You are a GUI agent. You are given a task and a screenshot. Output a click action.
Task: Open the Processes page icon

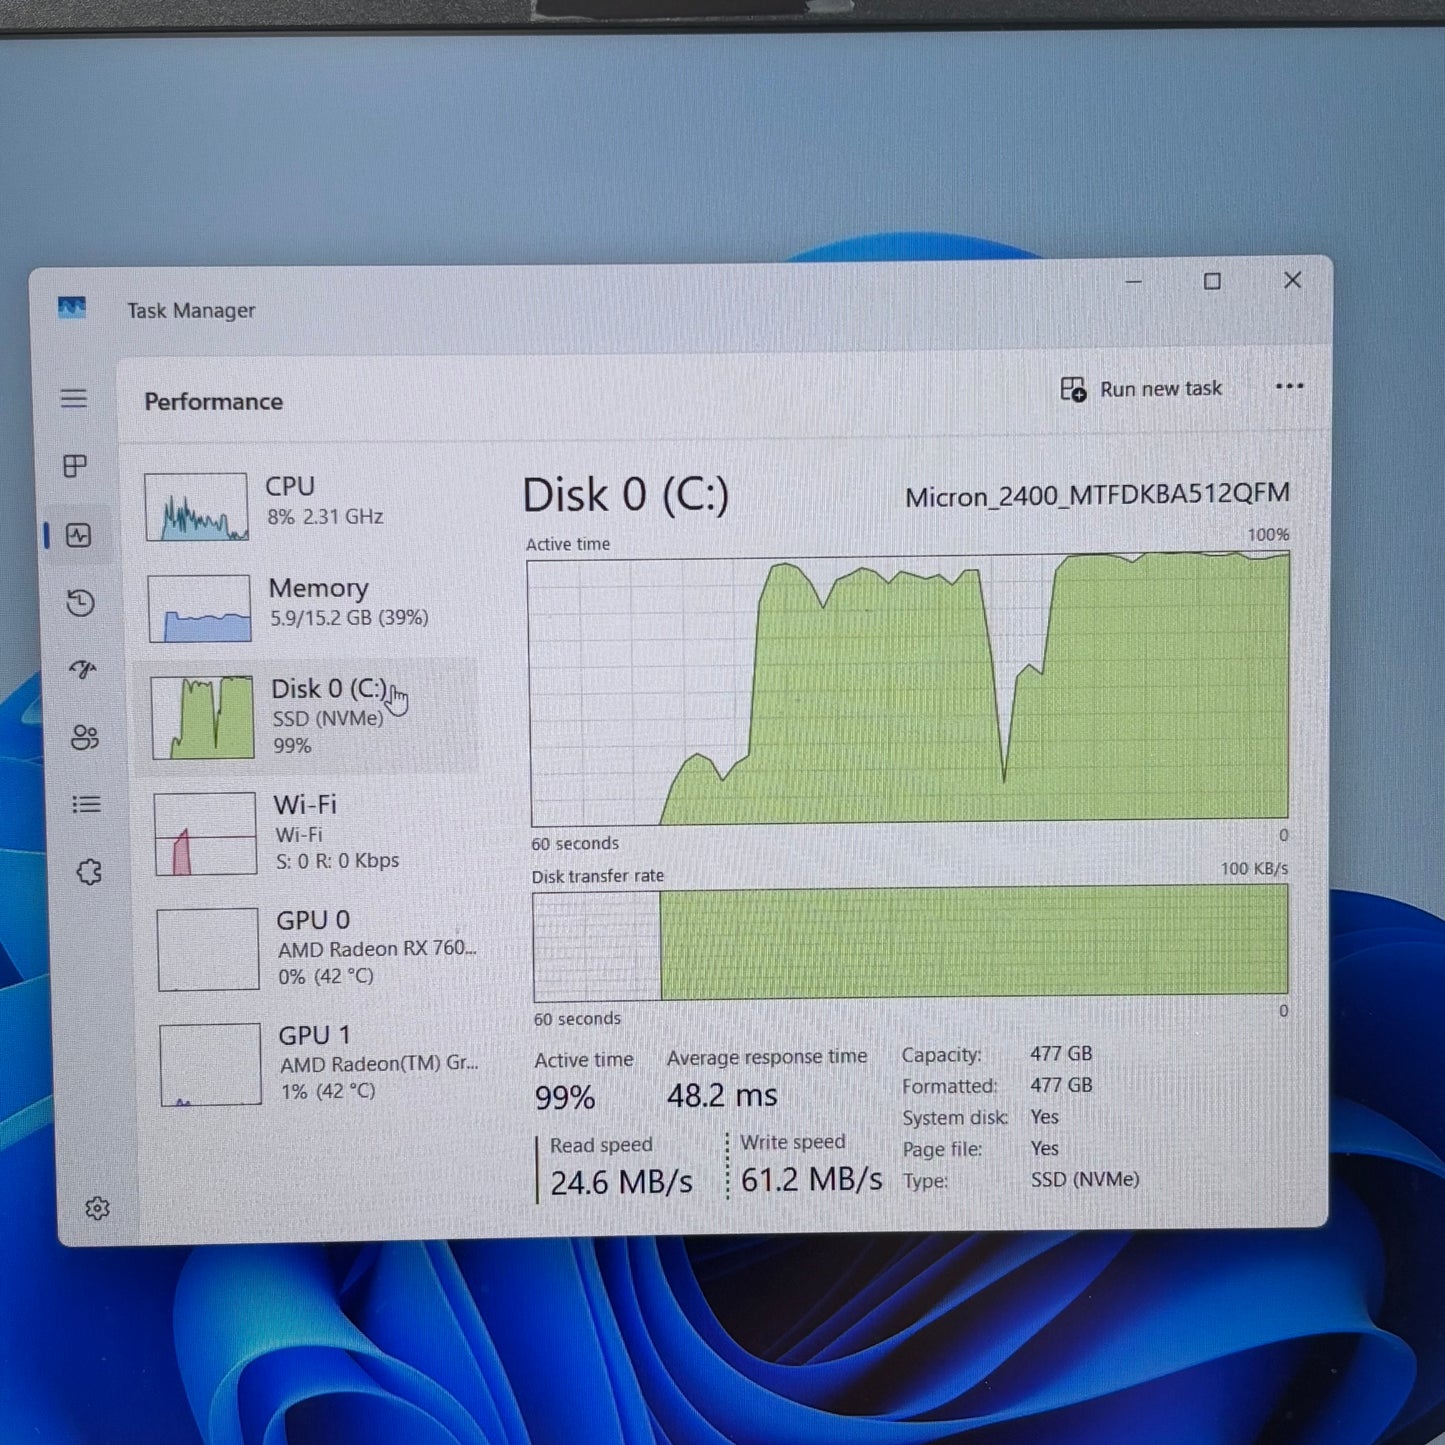click(x=75, y=466)
